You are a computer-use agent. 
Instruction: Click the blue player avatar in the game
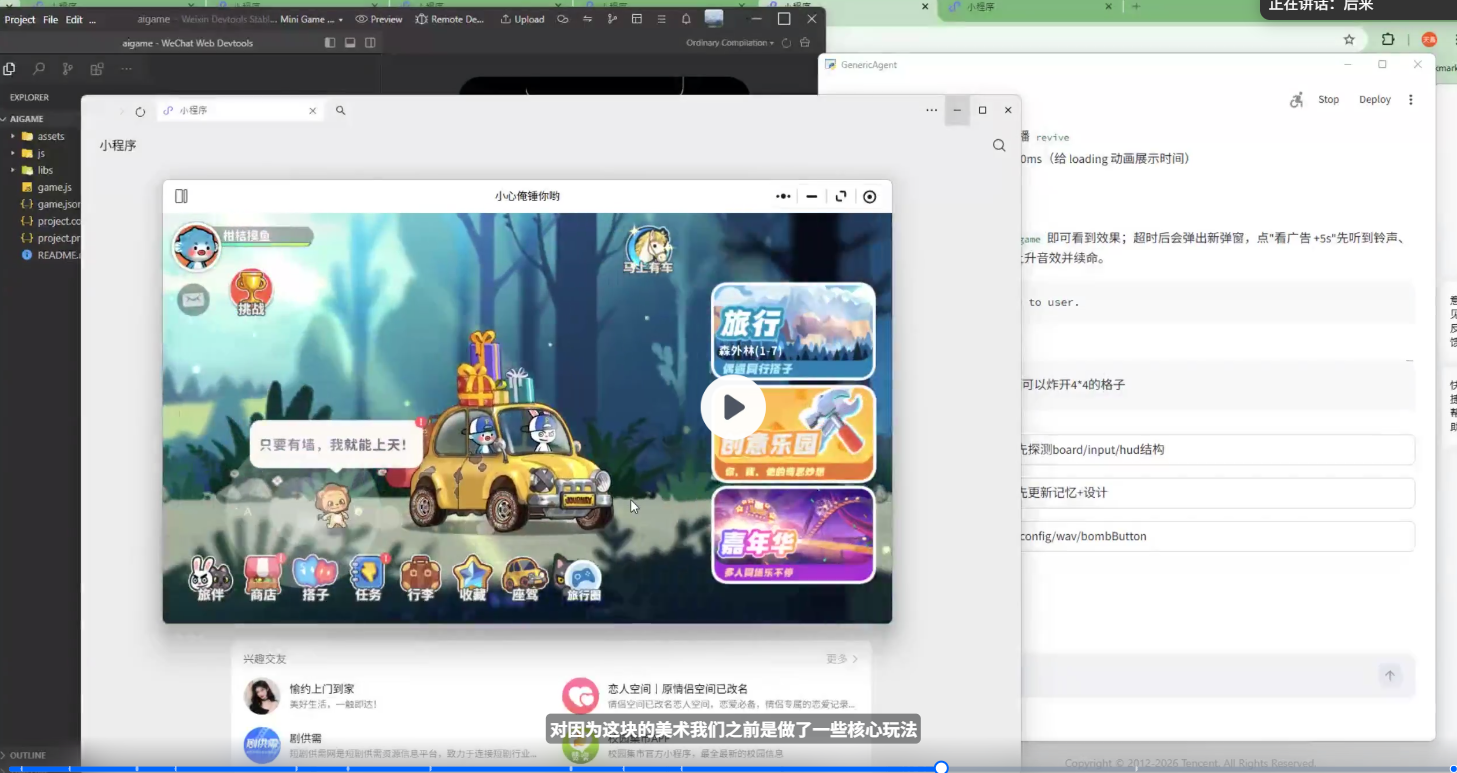(x=196, y=247)
